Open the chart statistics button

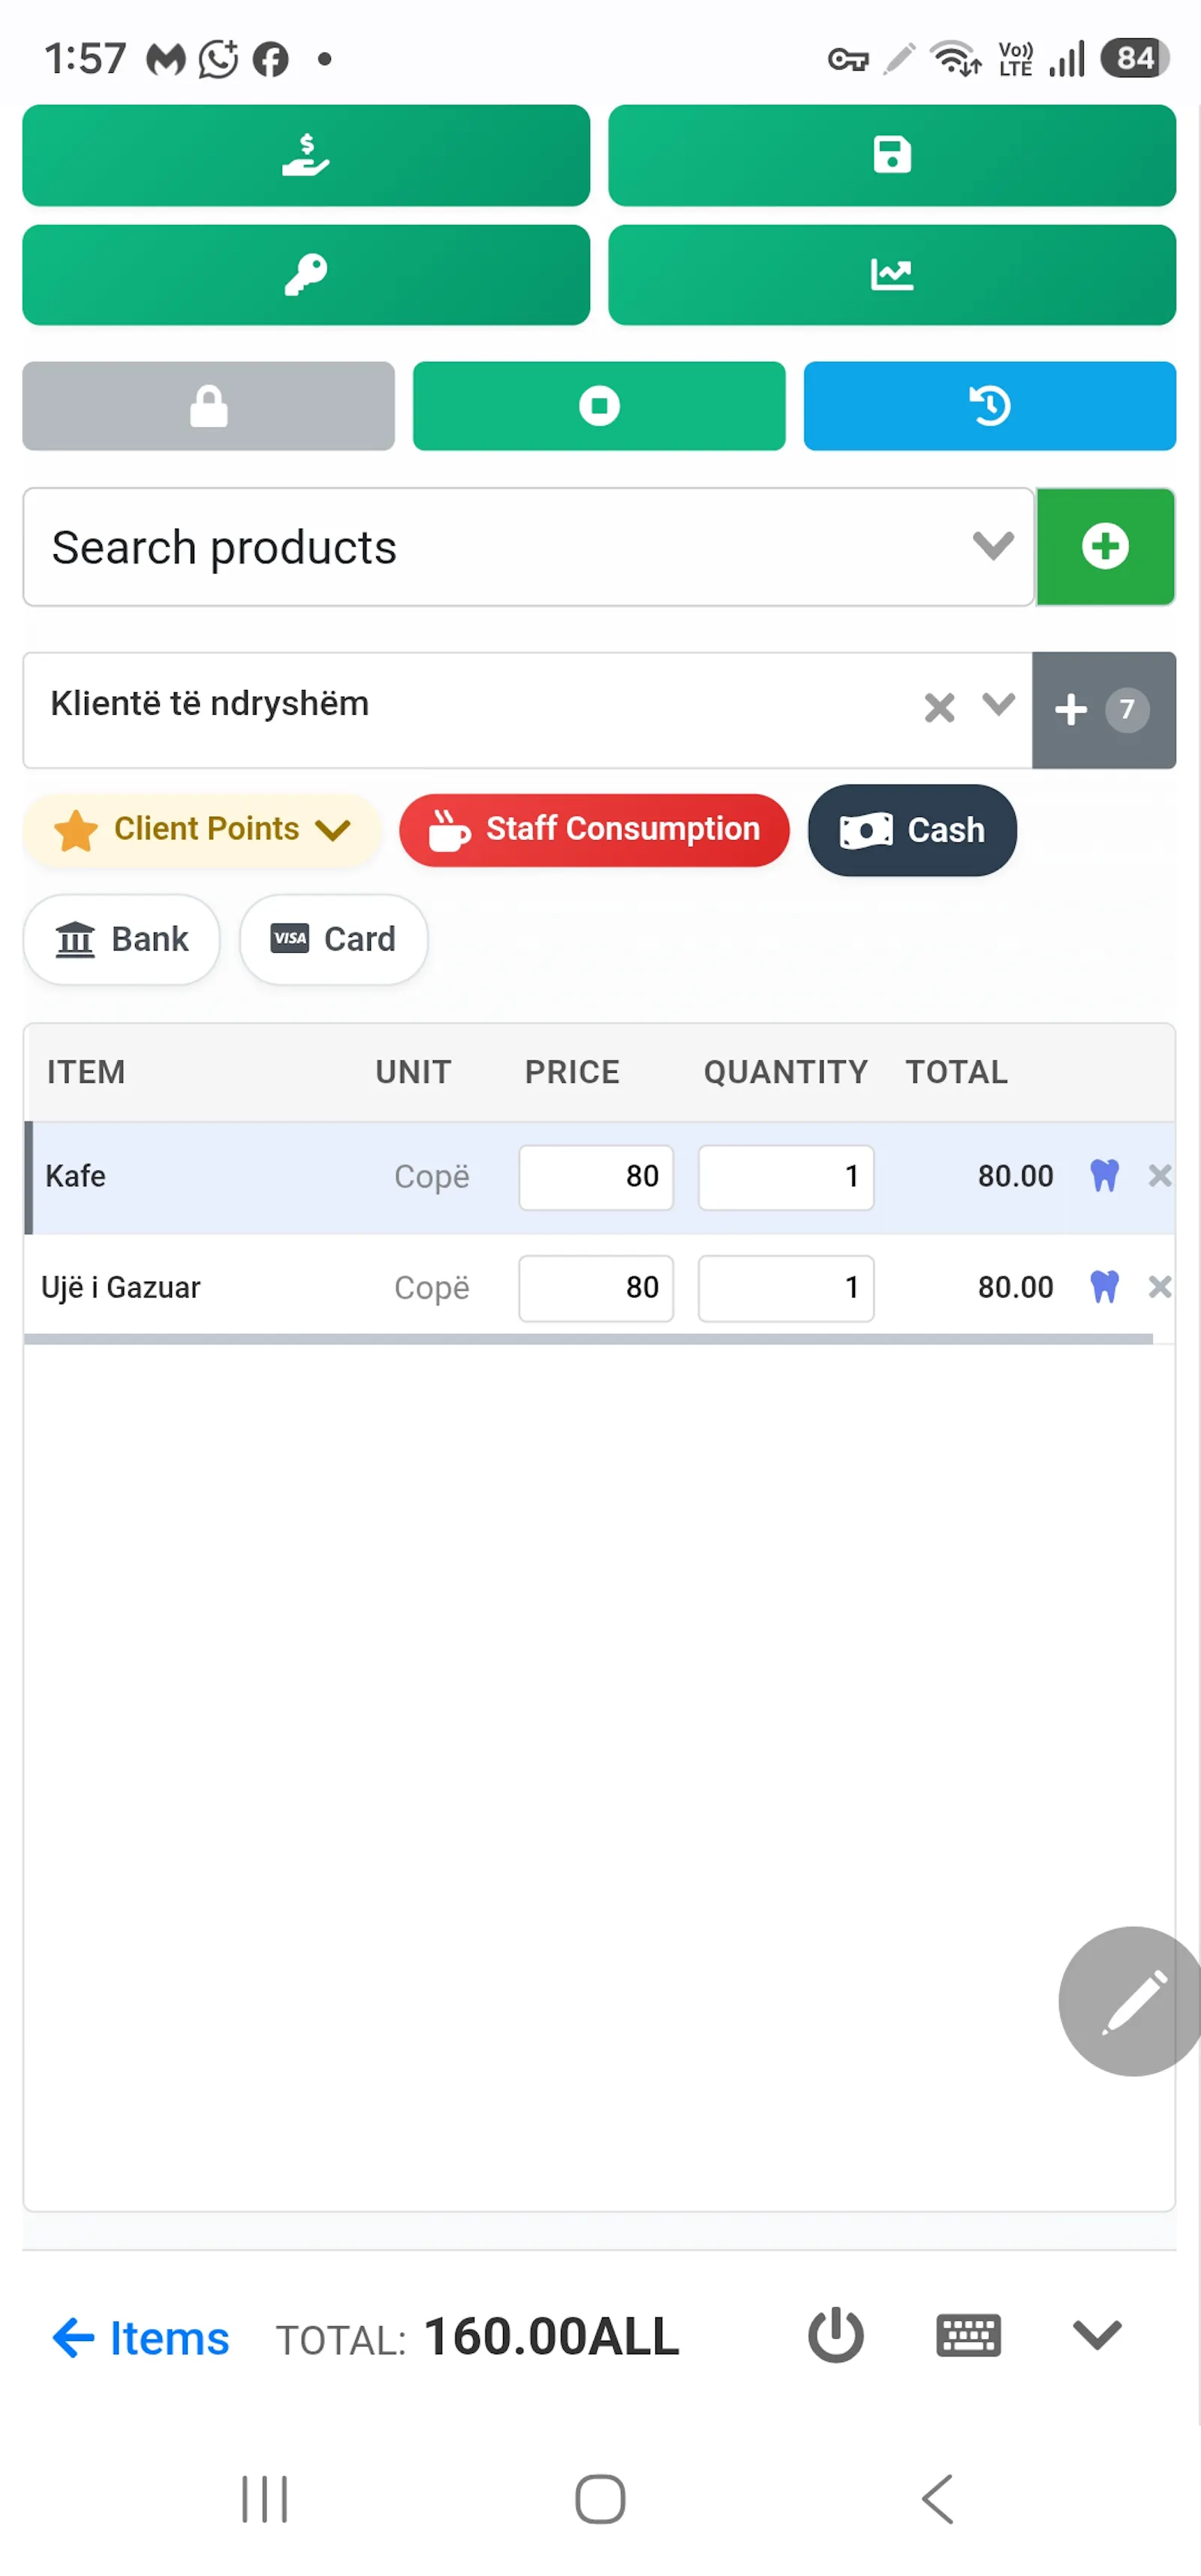click(x=892, y=275)
